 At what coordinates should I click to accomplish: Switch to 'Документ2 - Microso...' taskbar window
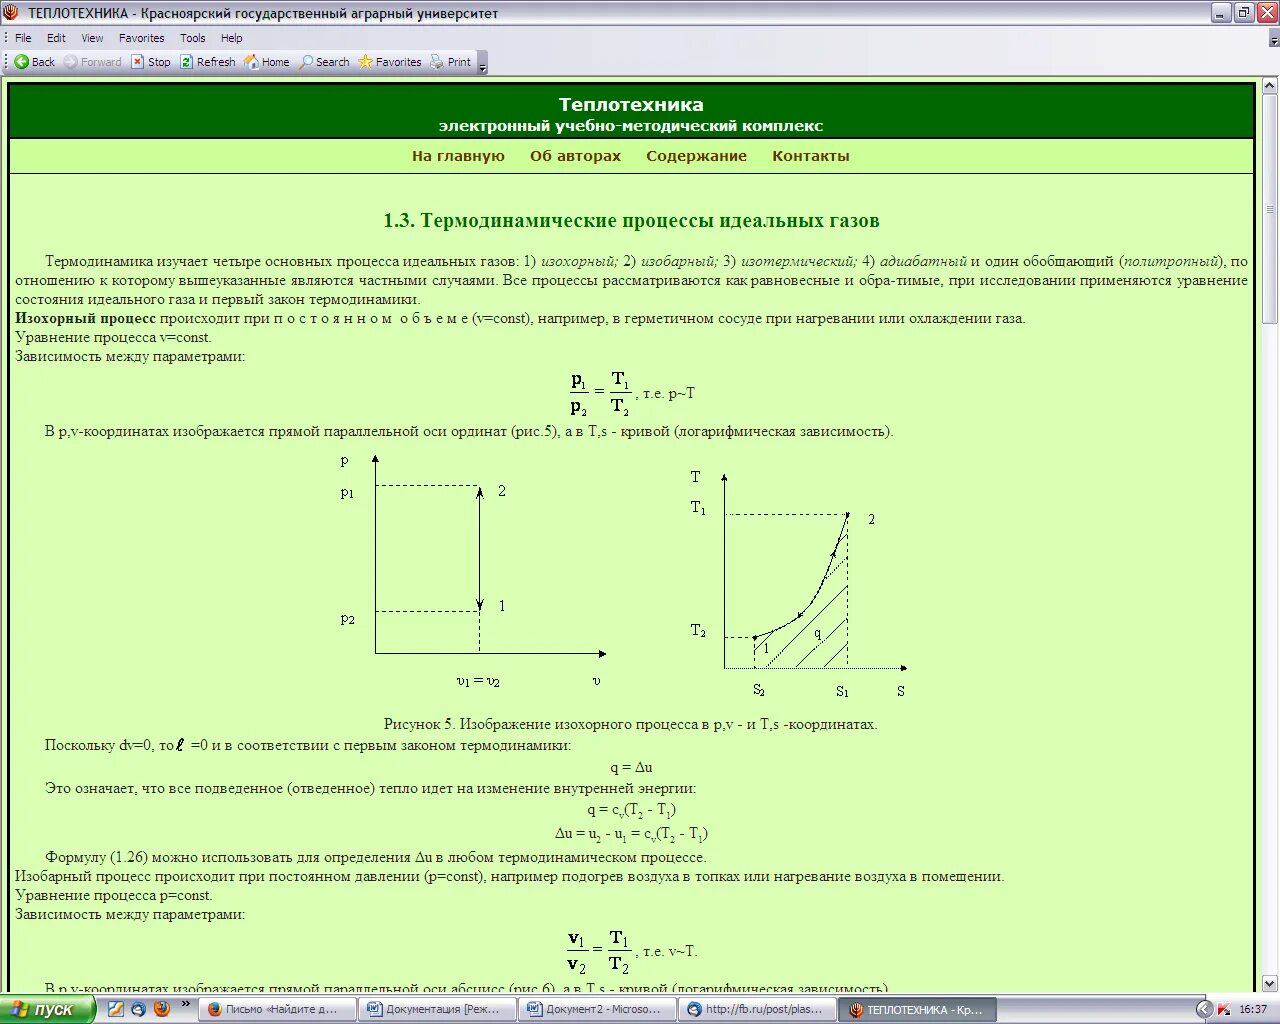[597, 1009]
